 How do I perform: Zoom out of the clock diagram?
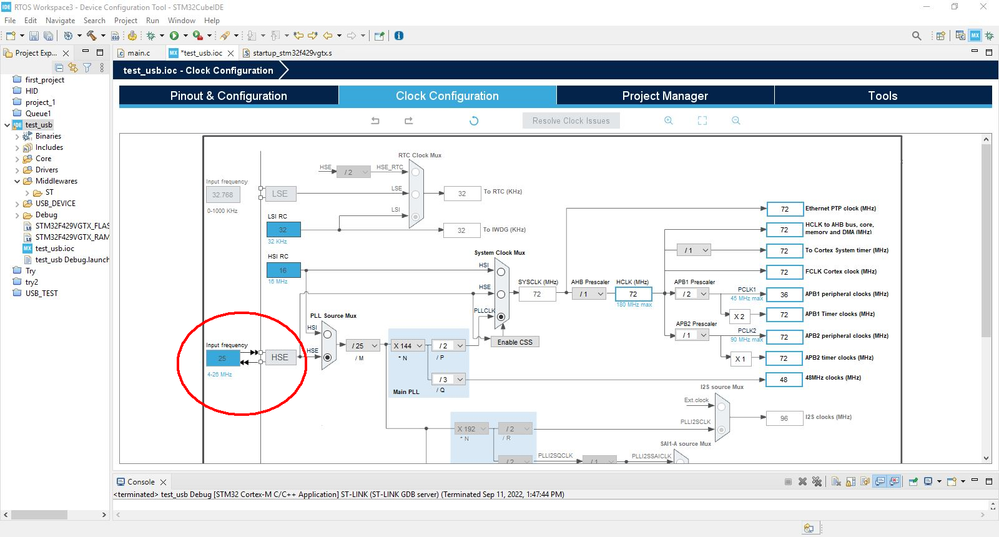point(736,120)
